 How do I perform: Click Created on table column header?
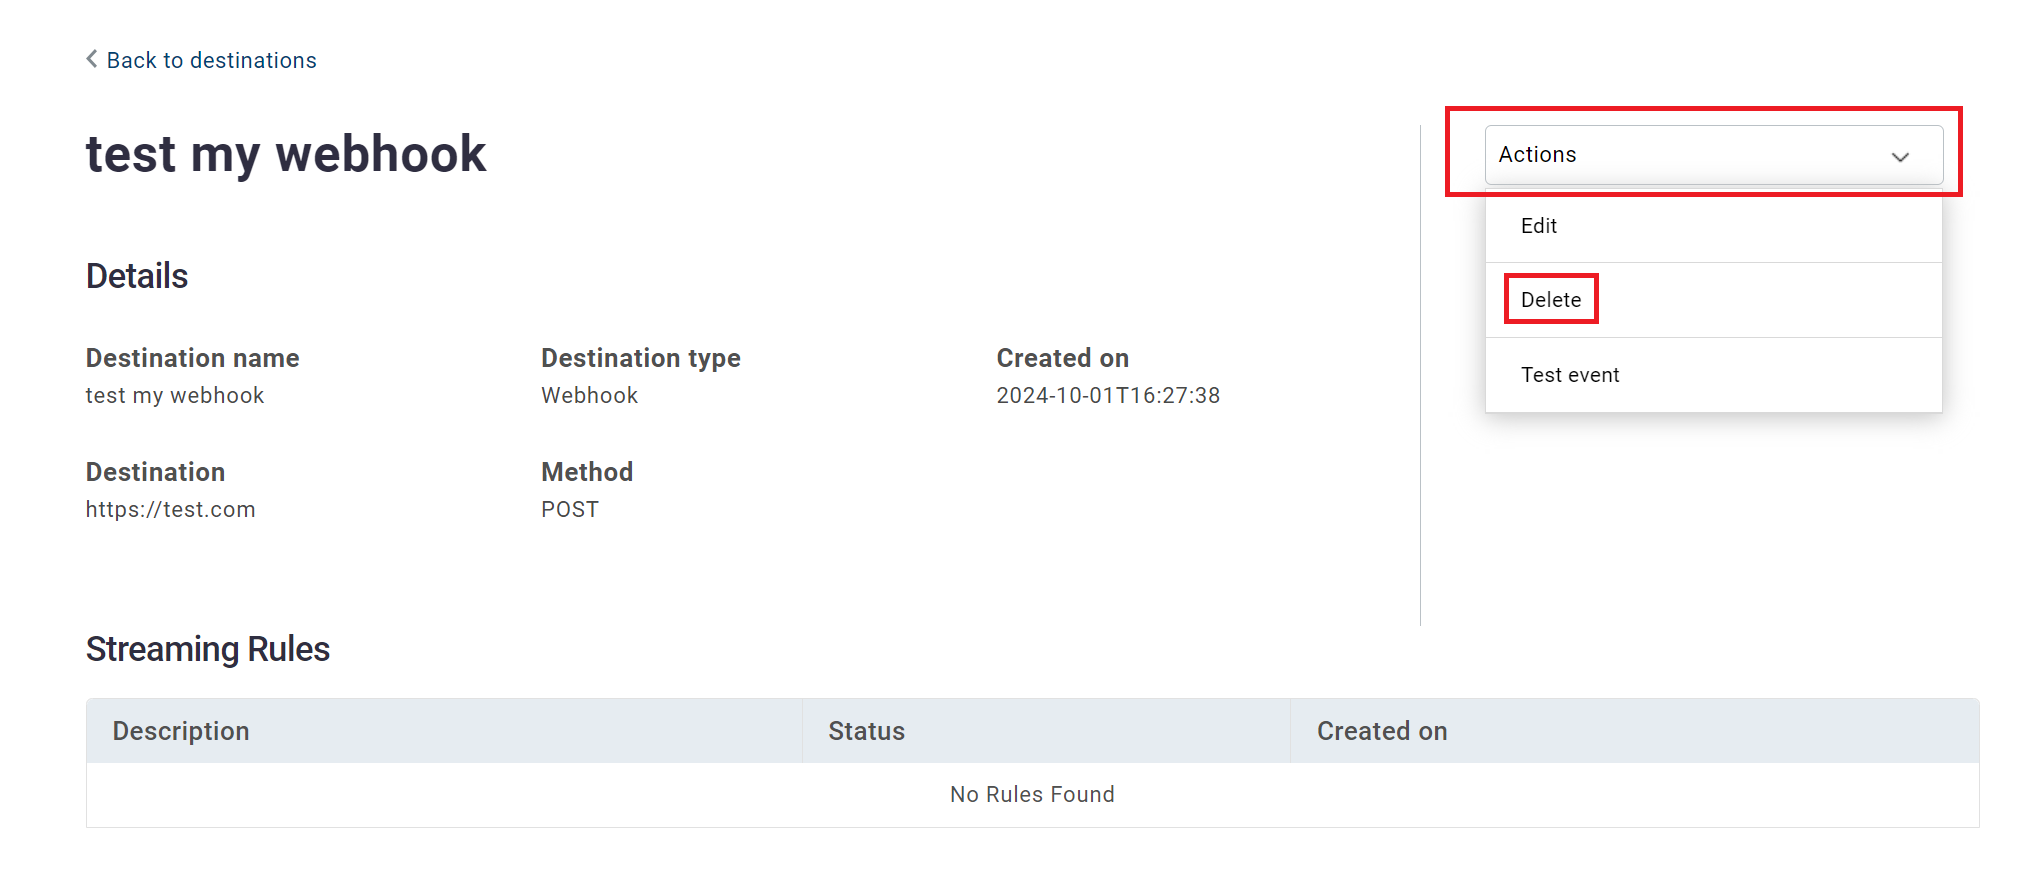(1381, 731)
